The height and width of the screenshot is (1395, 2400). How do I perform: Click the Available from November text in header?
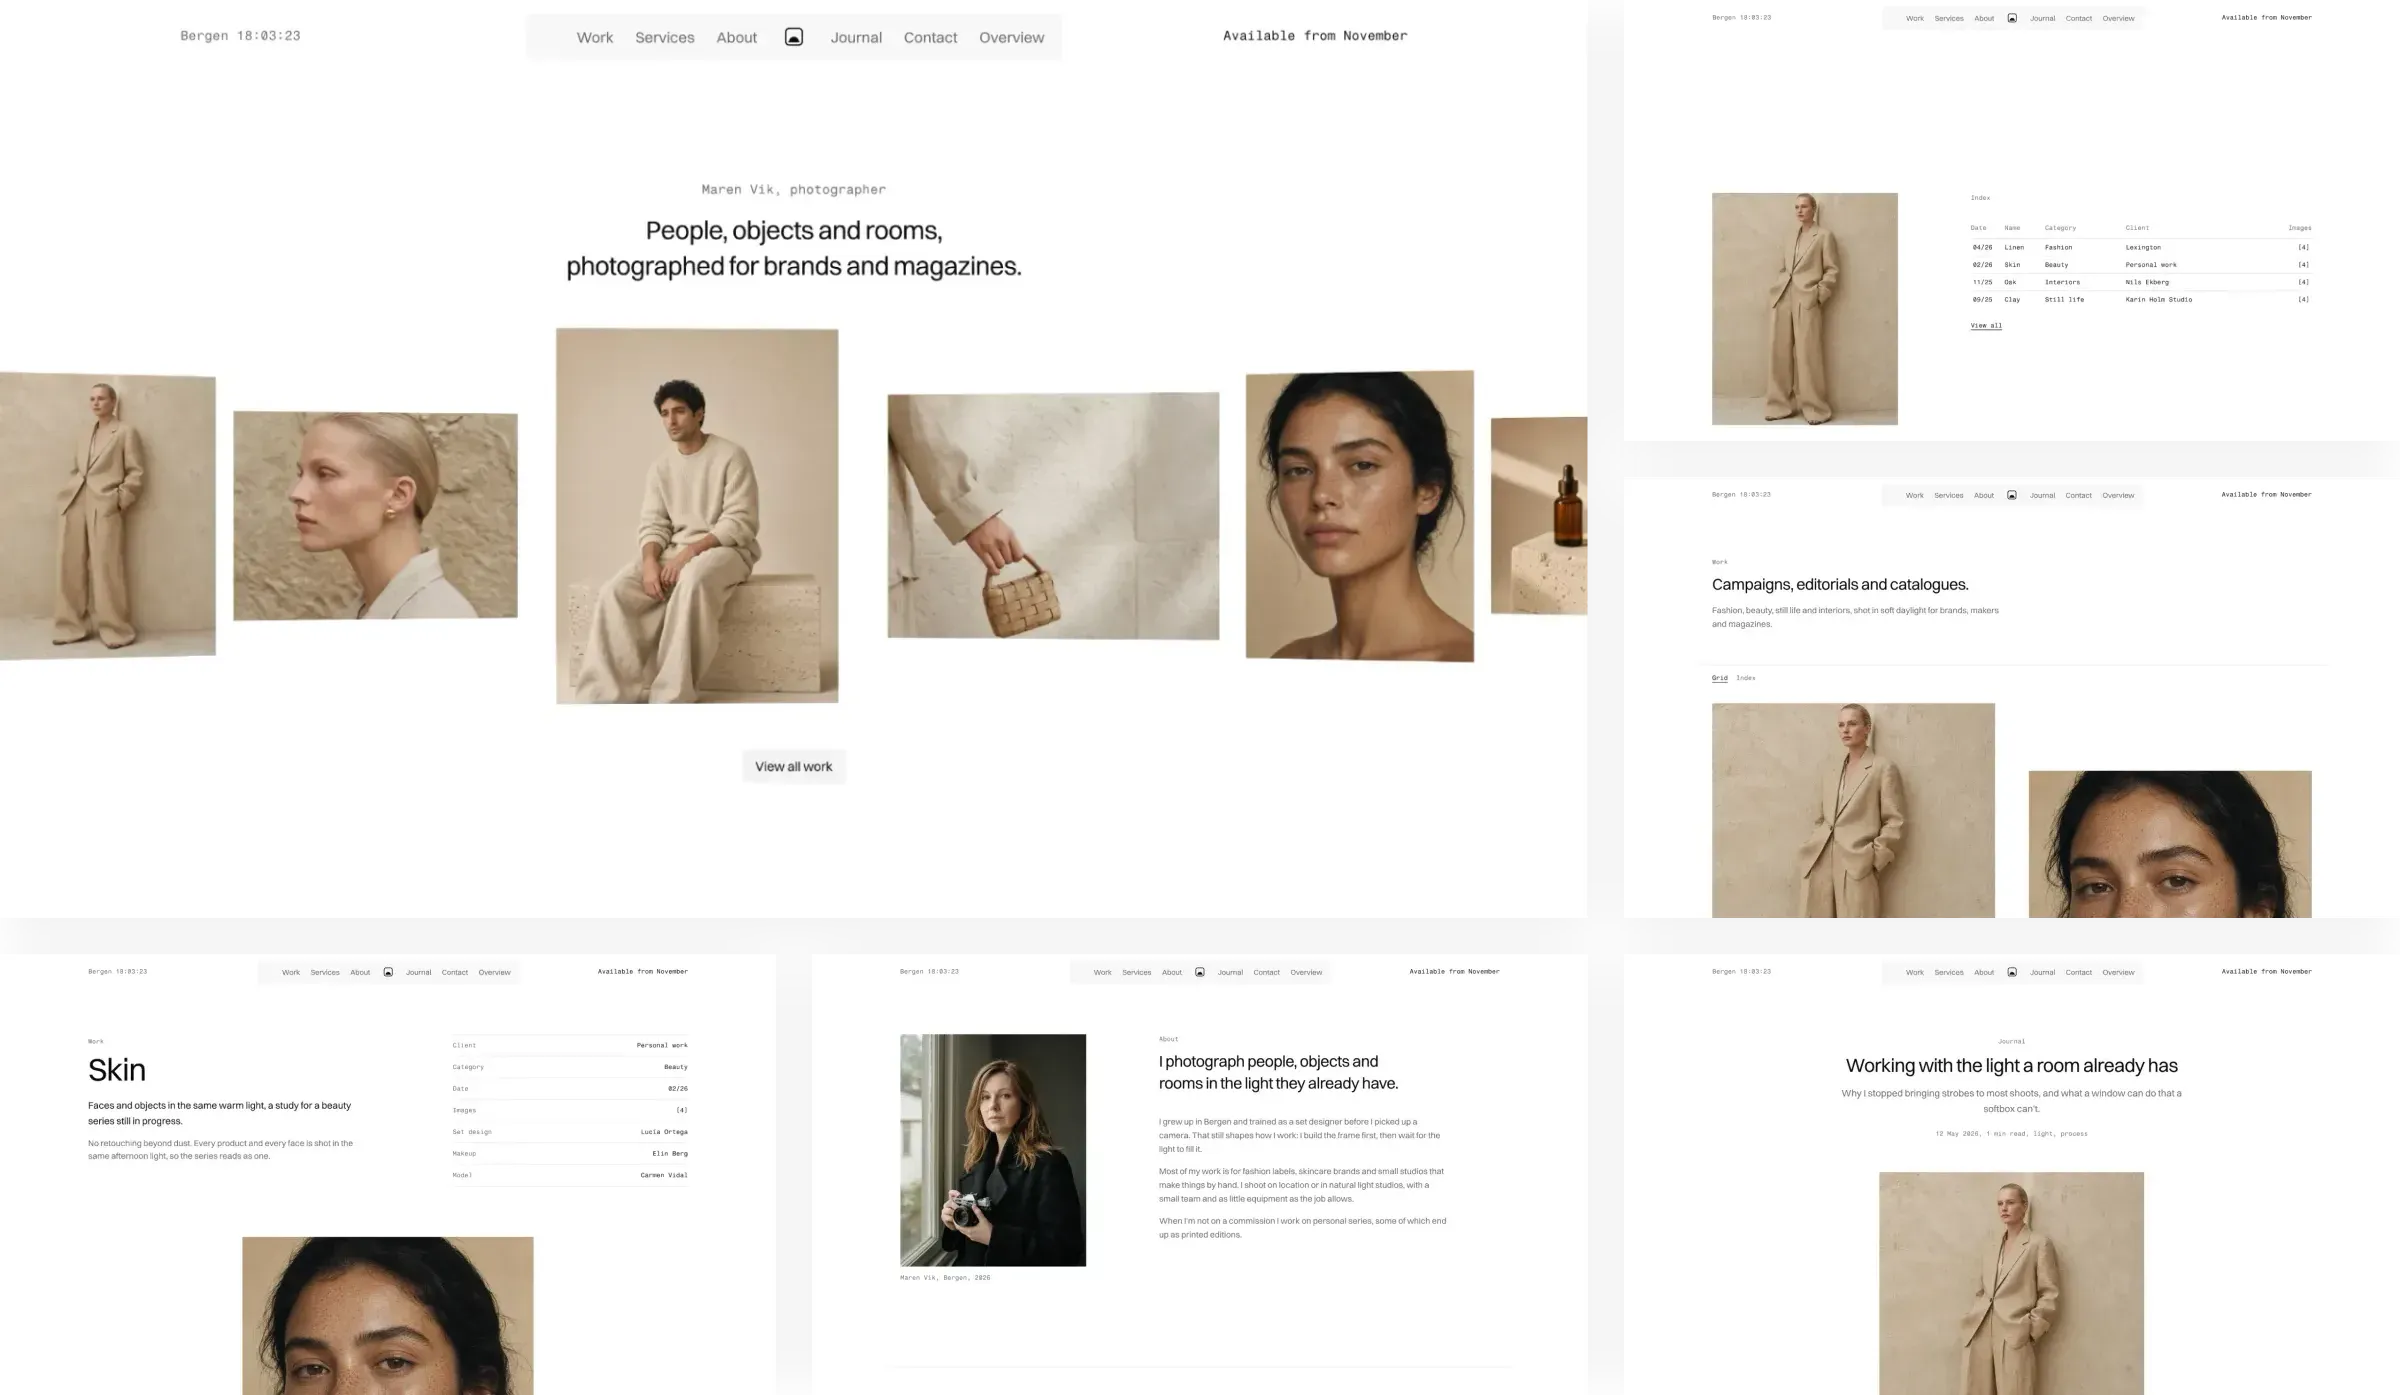coord(1314,36)
